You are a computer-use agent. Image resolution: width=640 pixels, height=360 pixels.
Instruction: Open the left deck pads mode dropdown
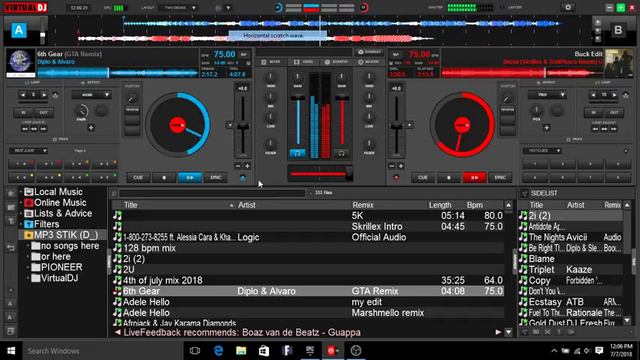(x=28, y=151)
